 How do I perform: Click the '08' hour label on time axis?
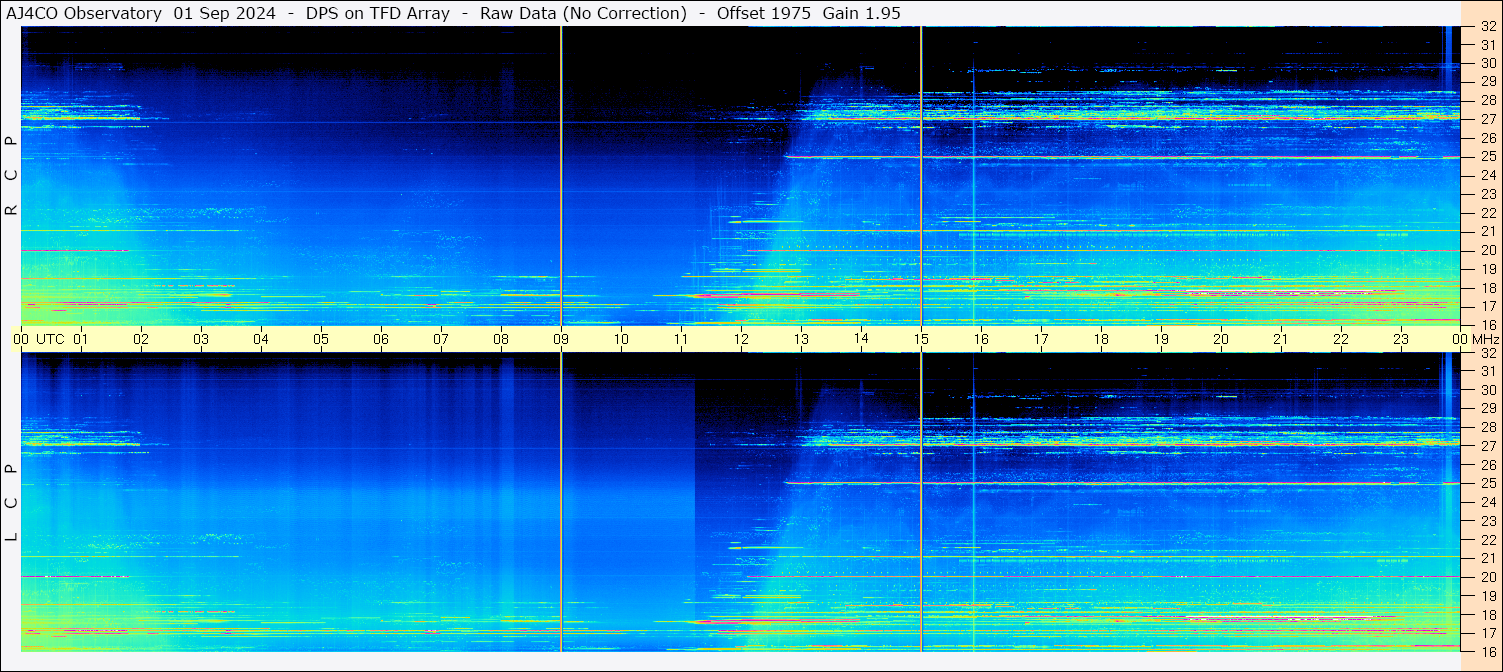pyautogui.click(x=501, y=339)
